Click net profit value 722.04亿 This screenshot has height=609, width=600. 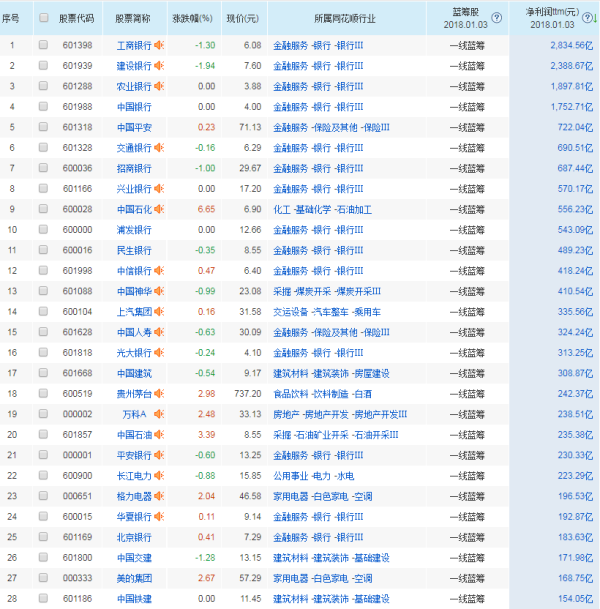coord(575,127)
